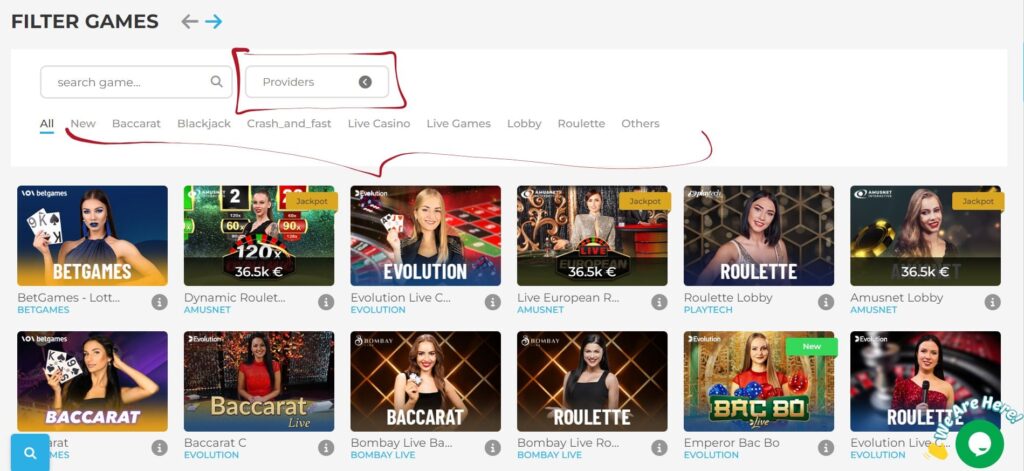The width and height of the screenshot is (1024, 471).
Task: Show info for Live European R... game
Action: (659, 302)
